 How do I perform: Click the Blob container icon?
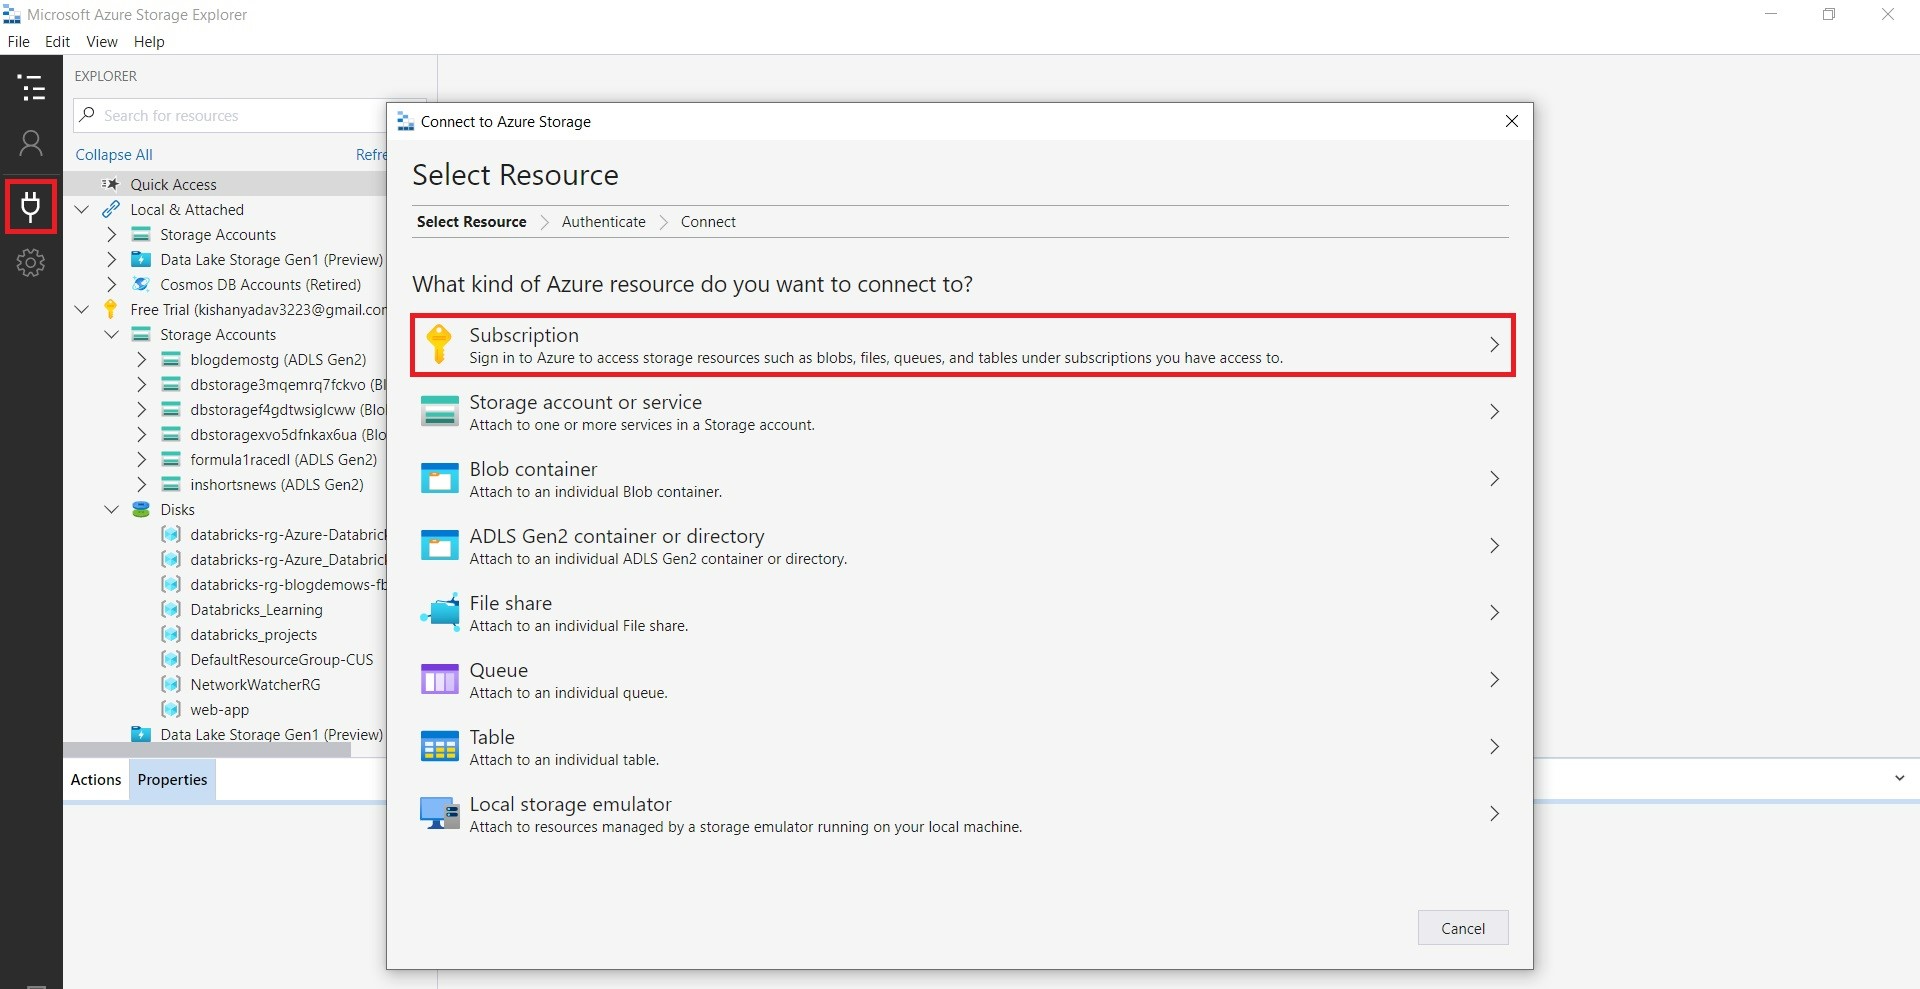click(439, 478)
